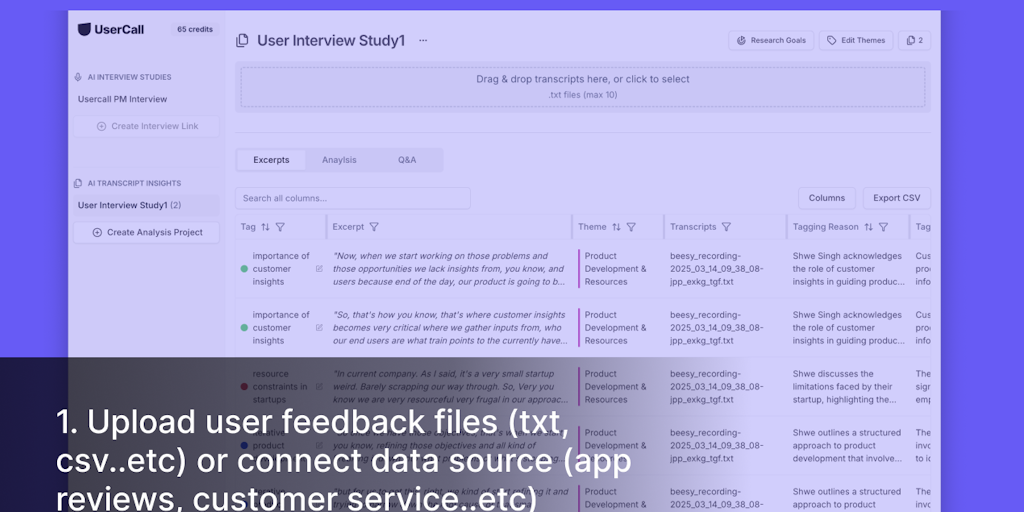Select Usercall PM Interview study
This screenshot has height=512, width=1024.
pos(122,99)
